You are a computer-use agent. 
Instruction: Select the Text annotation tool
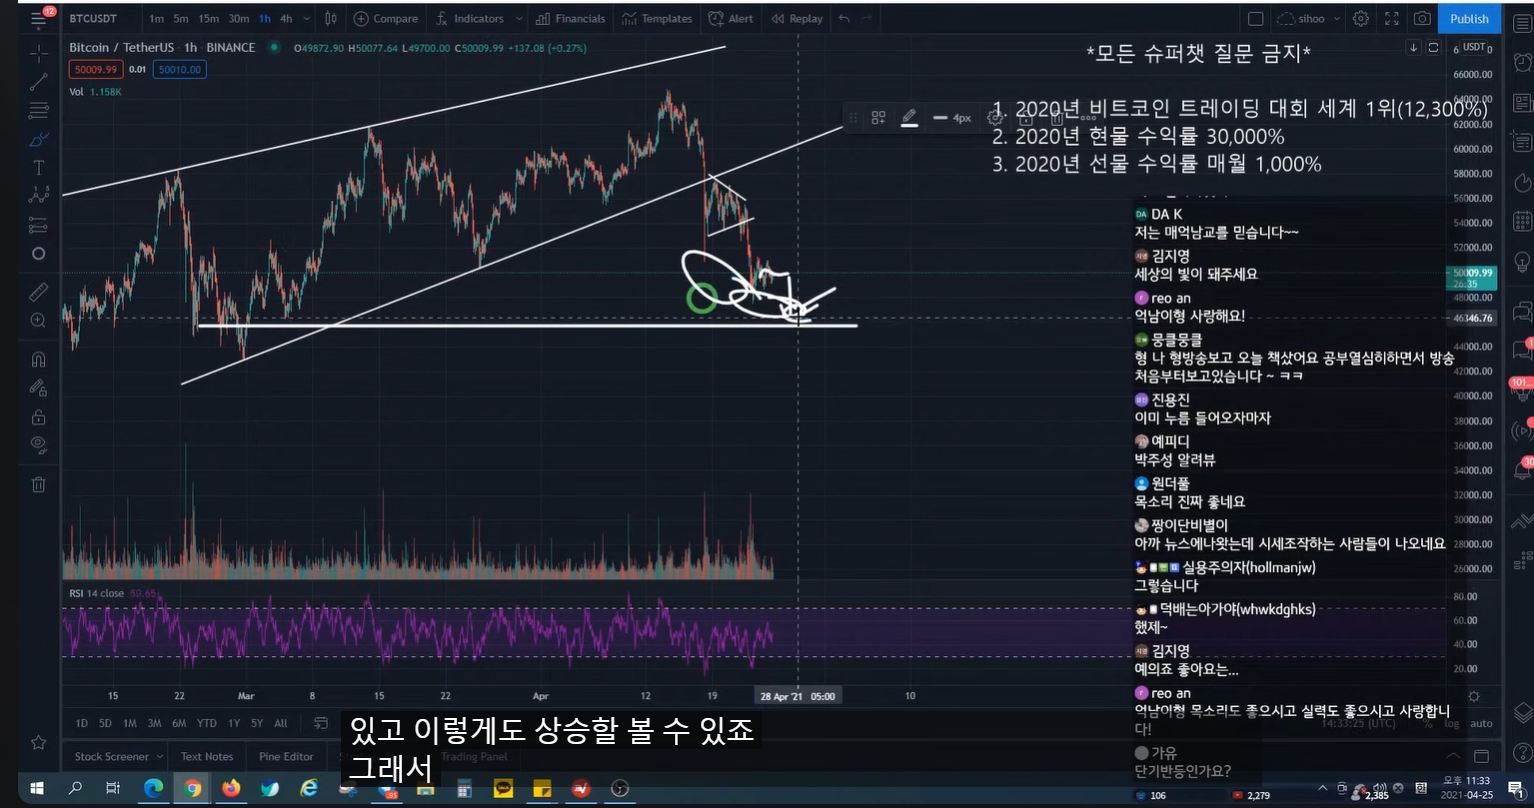tap(38, 167)
